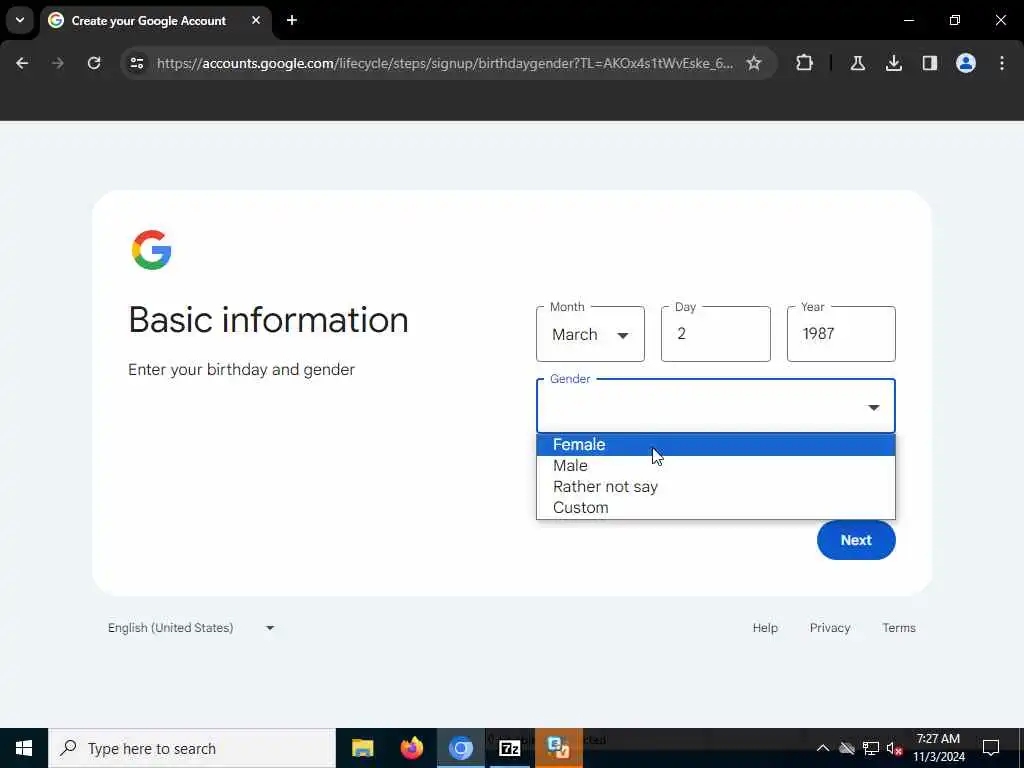Screen dimensions: 1024x768
Task: Bookmark this page with the star icon
Action: tap(754, 63)
